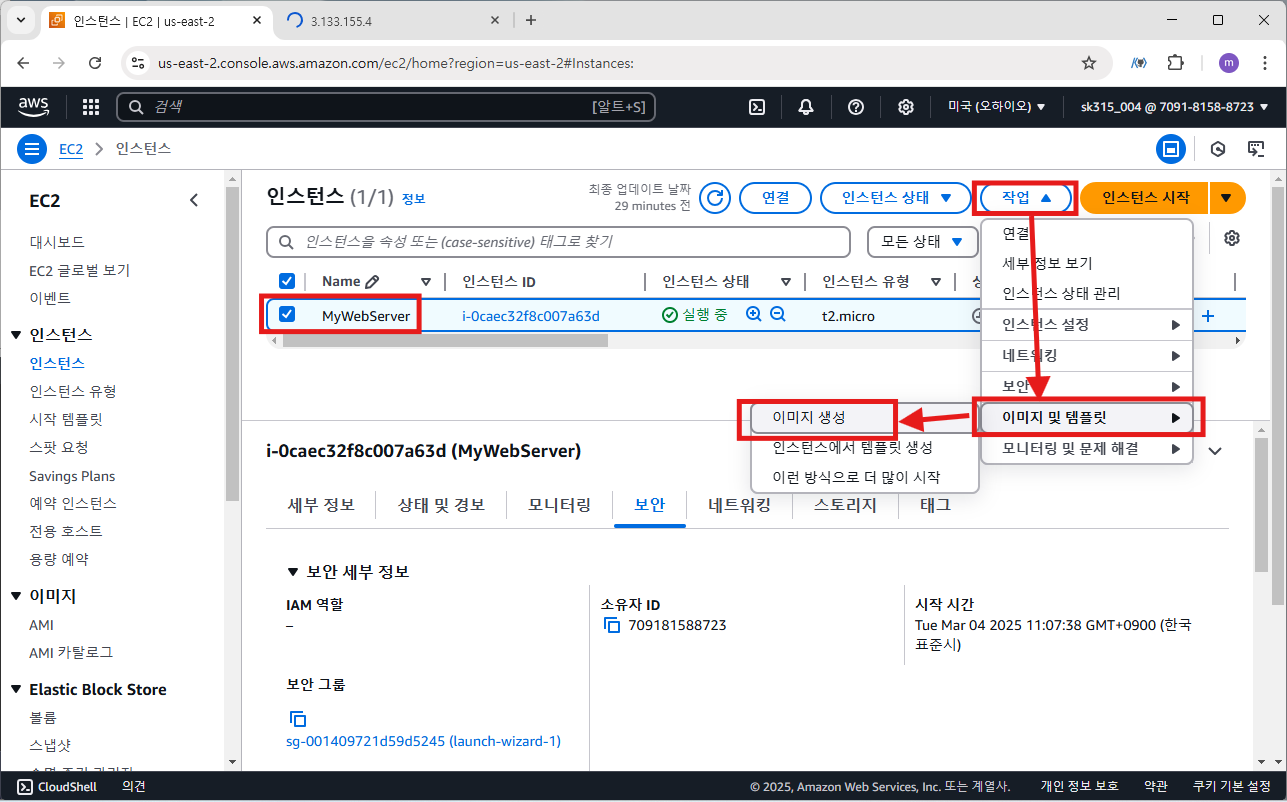
Task: Open the CloudShell icon in top navigation
Action: [x=759, y=107]
